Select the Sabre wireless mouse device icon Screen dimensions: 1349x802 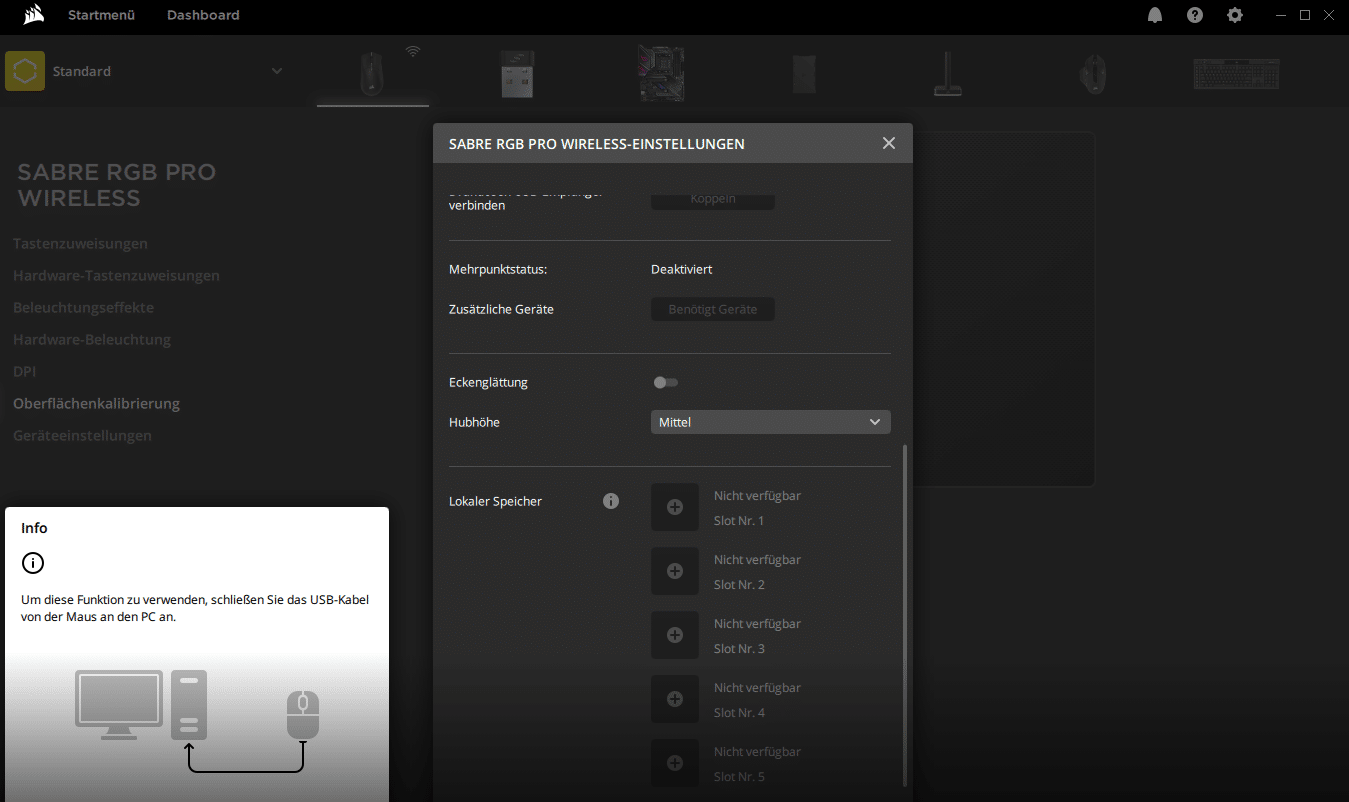pos(371,73)
